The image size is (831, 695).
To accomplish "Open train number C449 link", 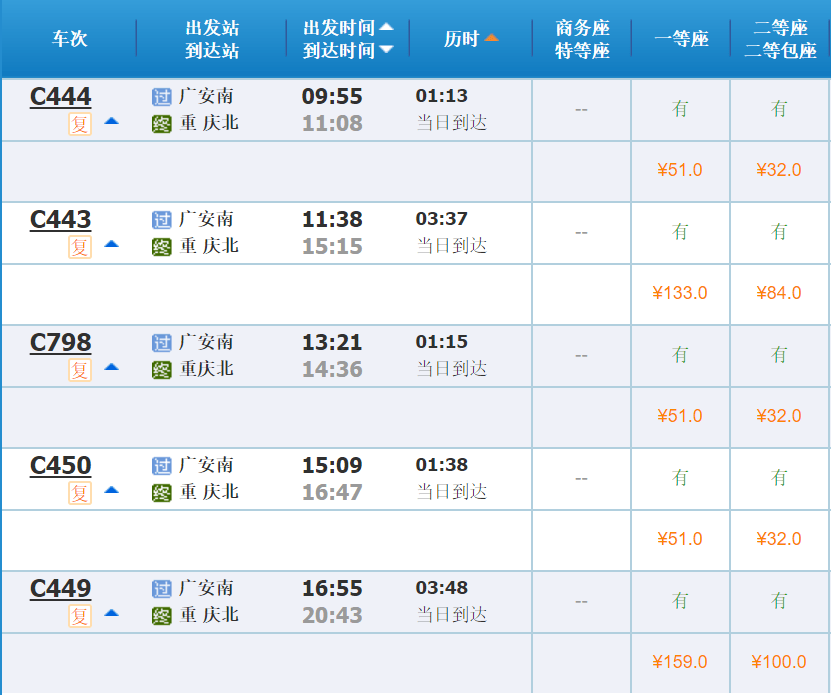I will tap(60, 589).
